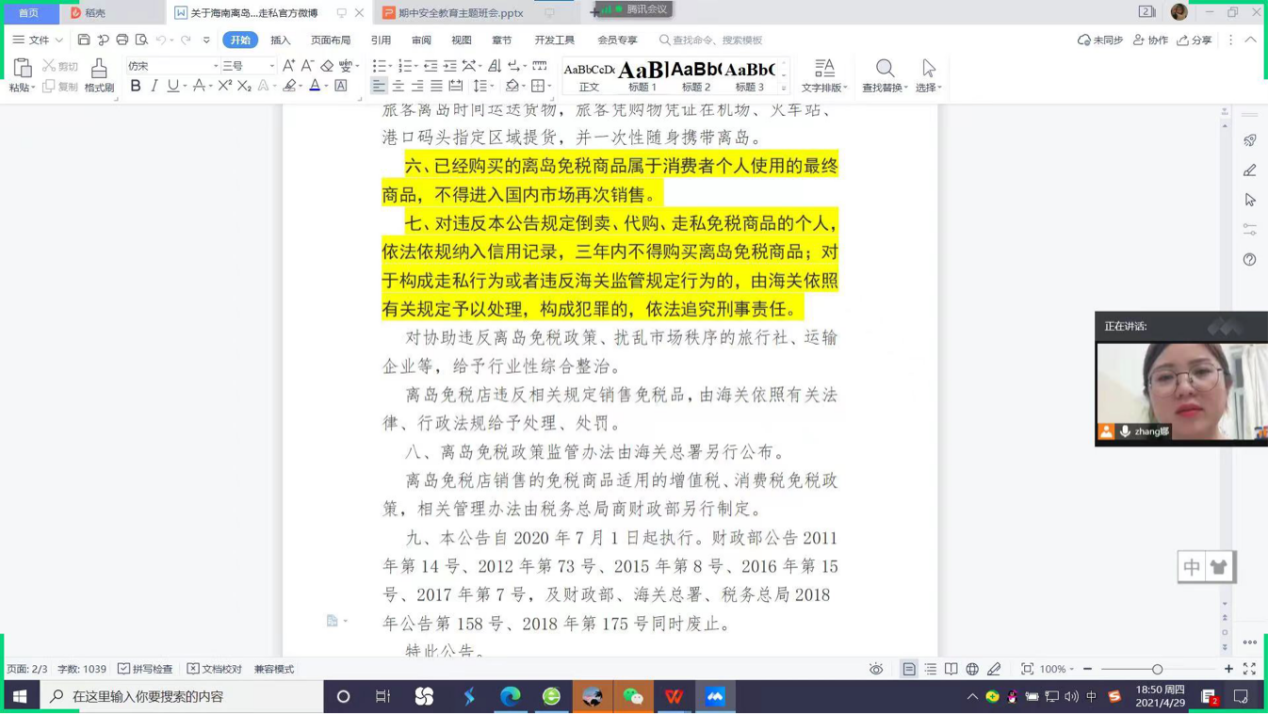Click the save document icon
The image size is (1268, 714).
pyautogui.click(x=84, y=40)
